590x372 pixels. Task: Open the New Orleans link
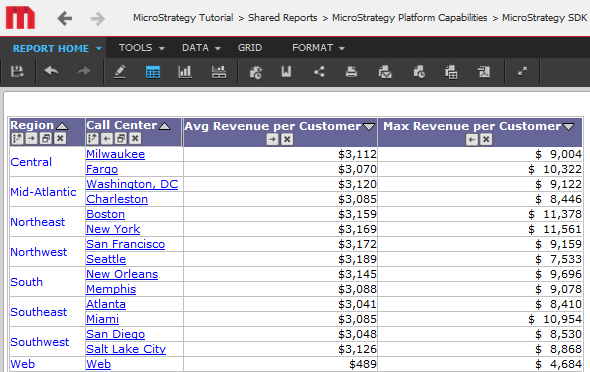coord(122,274)
